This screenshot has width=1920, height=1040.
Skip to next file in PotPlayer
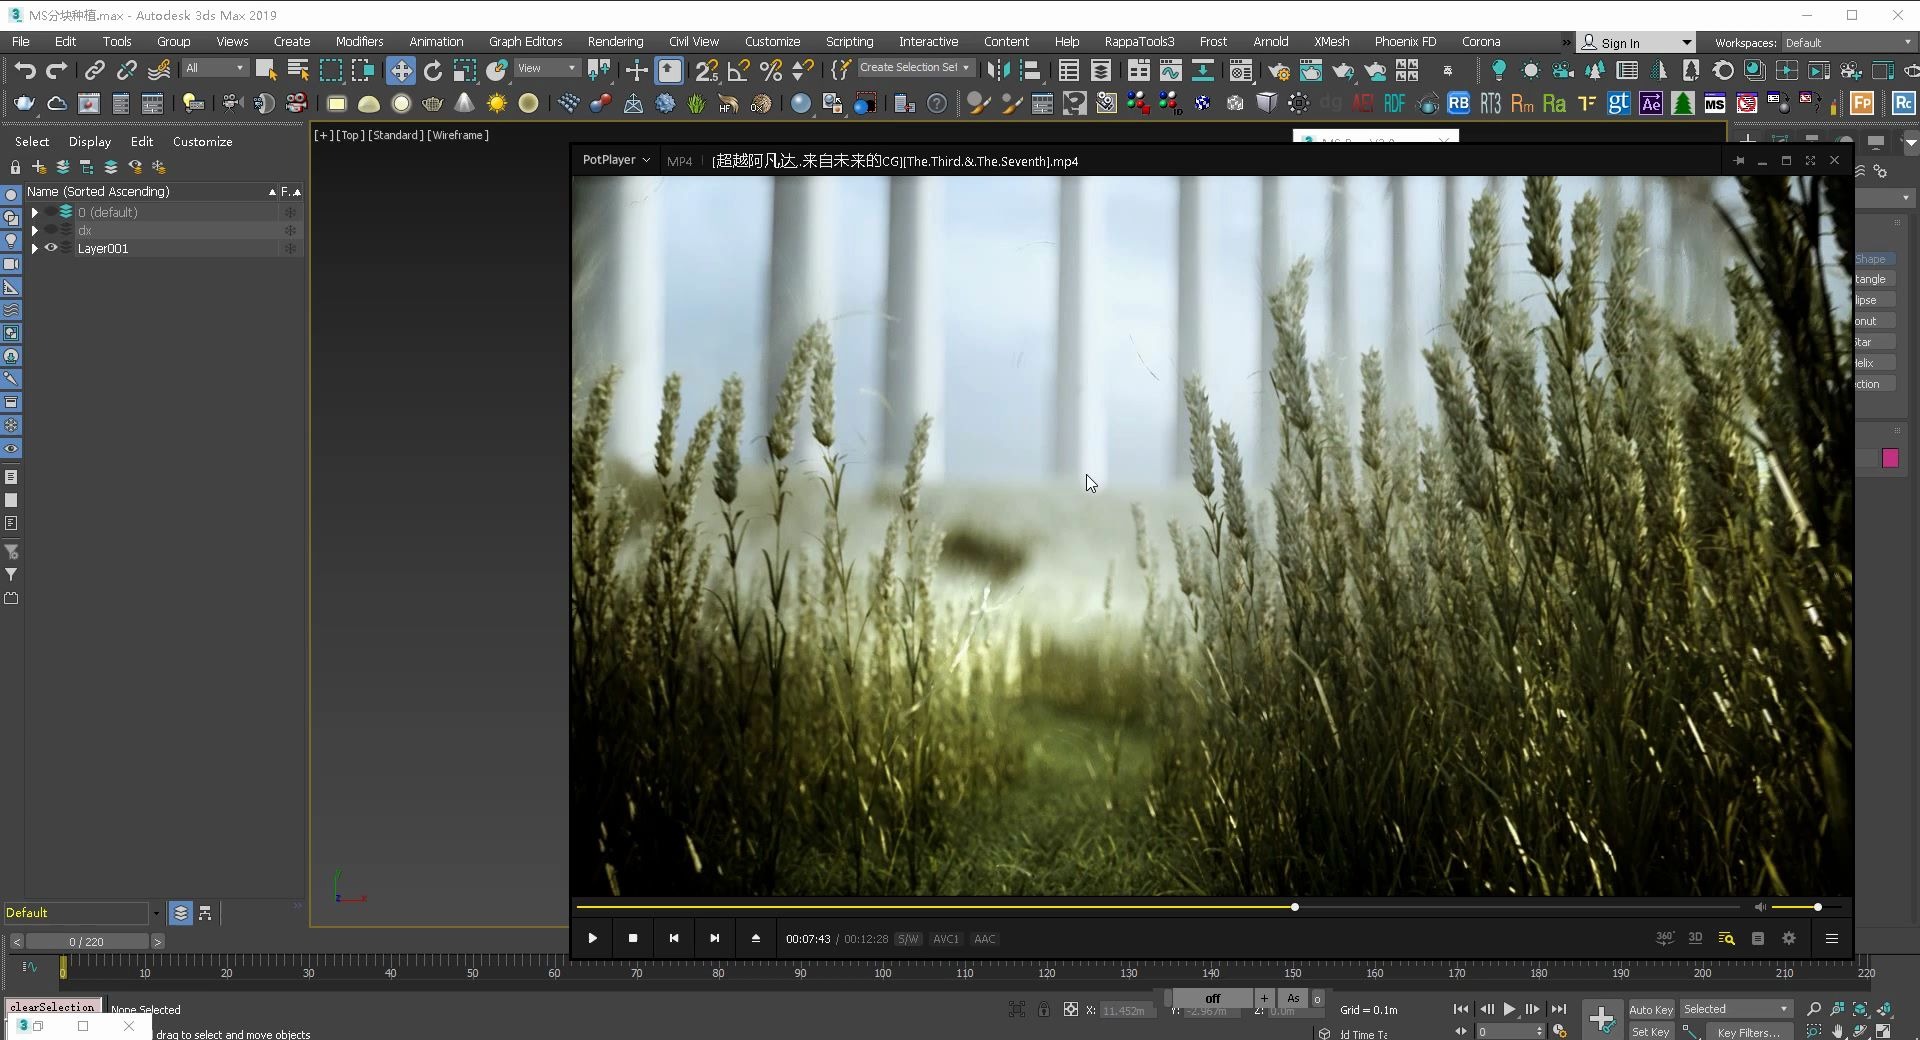(x=714, y=938)
